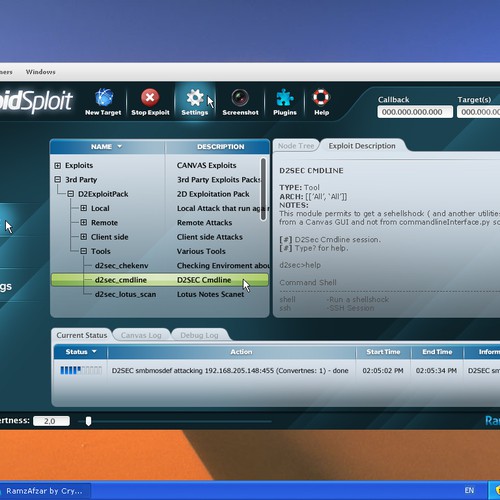Select the Exploit Description tab
The image size is (500, 500).
[x=362, y=146]
